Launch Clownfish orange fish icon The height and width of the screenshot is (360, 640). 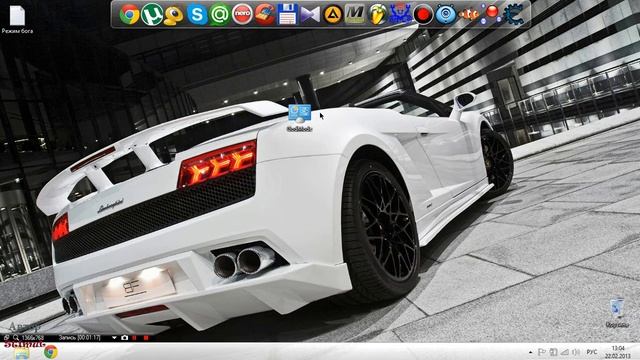click(x=468, y=15)
